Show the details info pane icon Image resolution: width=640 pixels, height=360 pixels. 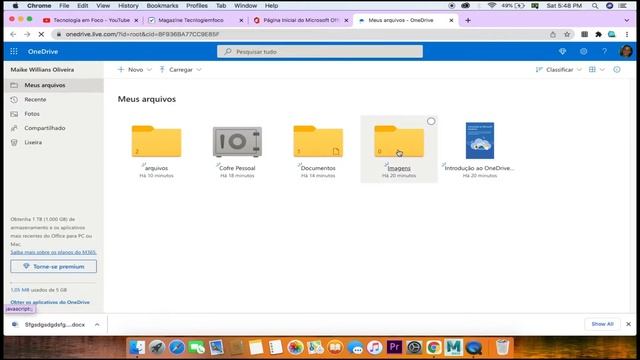click(617, 70)
